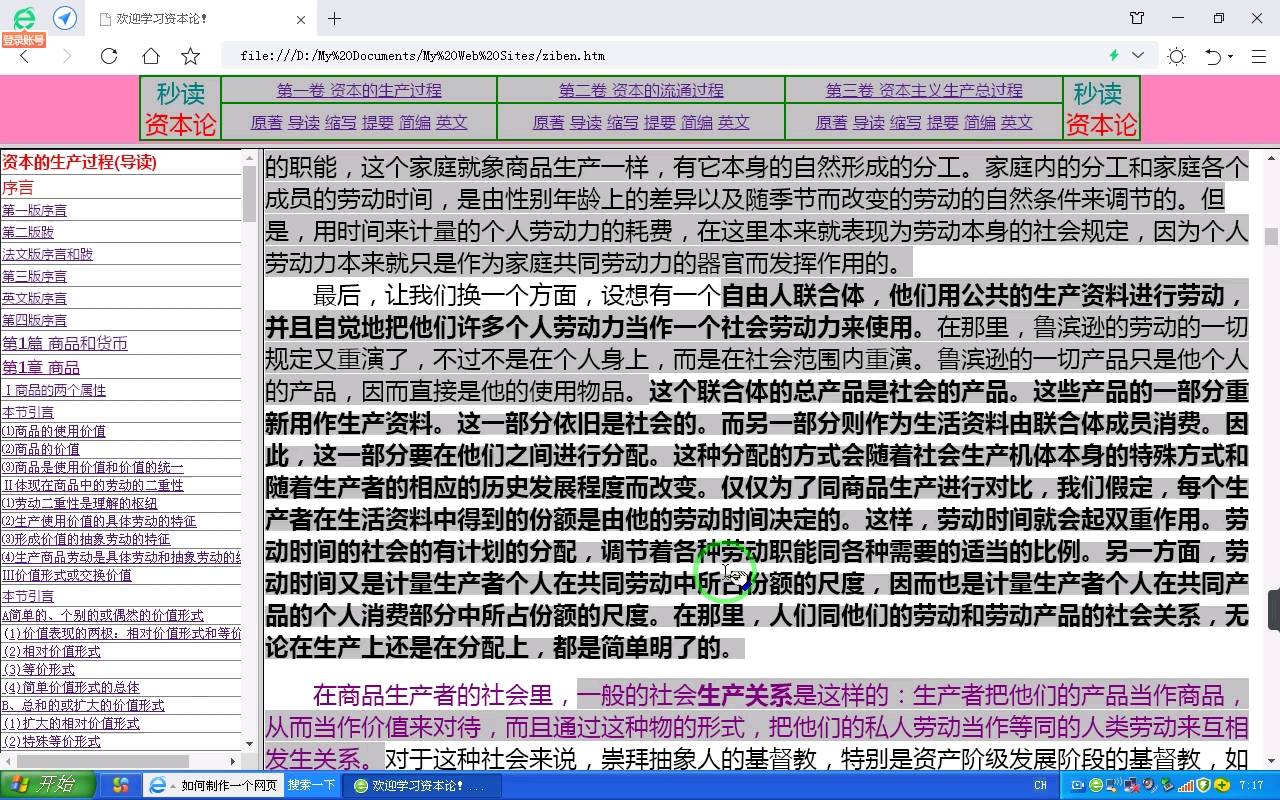This screenshot has height=800, width=1280.
Task: Open the browser hamburger main menu
Action: click(x=1259, y=56)
